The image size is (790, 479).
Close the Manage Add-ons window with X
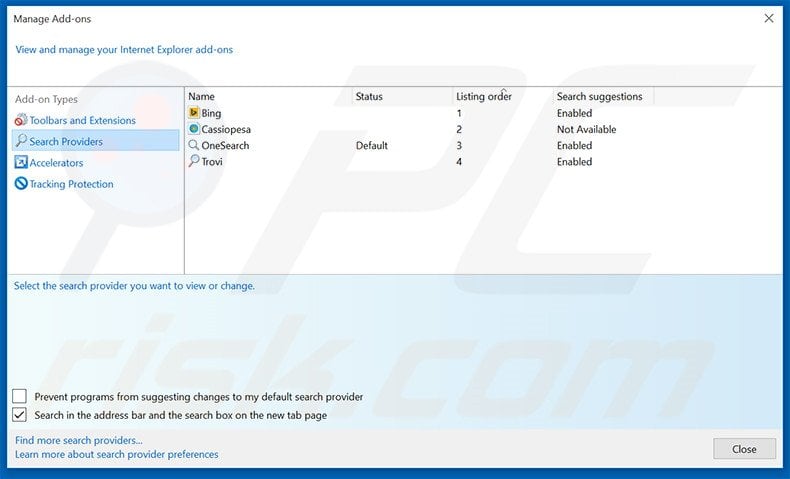click(769, 19)
